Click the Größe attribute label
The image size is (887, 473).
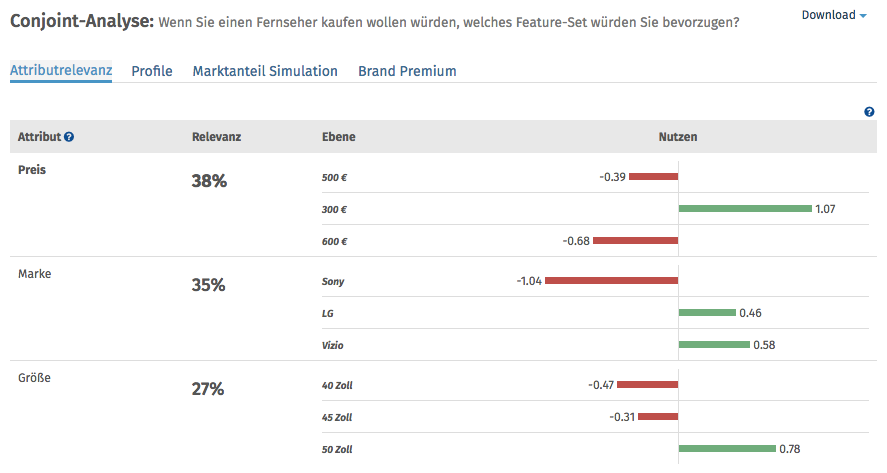(34, 378)
